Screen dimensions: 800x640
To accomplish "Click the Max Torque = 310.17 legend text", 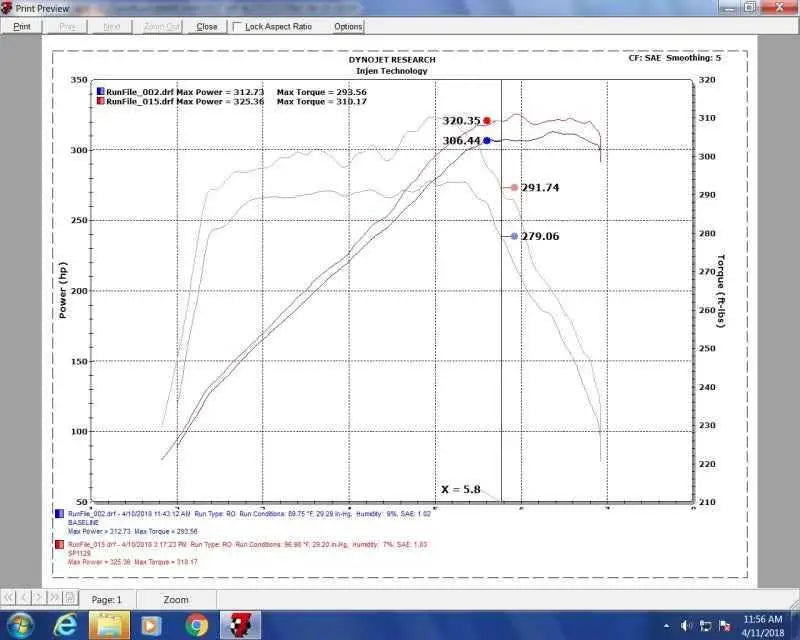I will pyautogui.click(x=321, y=102).
